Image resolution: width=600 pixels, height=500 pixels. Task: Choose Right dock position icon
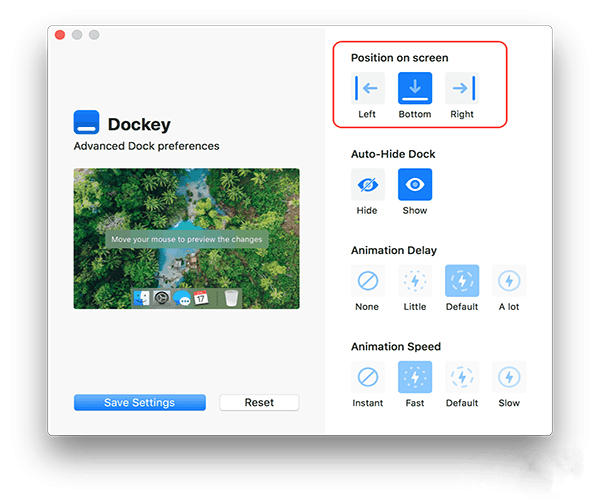click(x=462, y=88)
